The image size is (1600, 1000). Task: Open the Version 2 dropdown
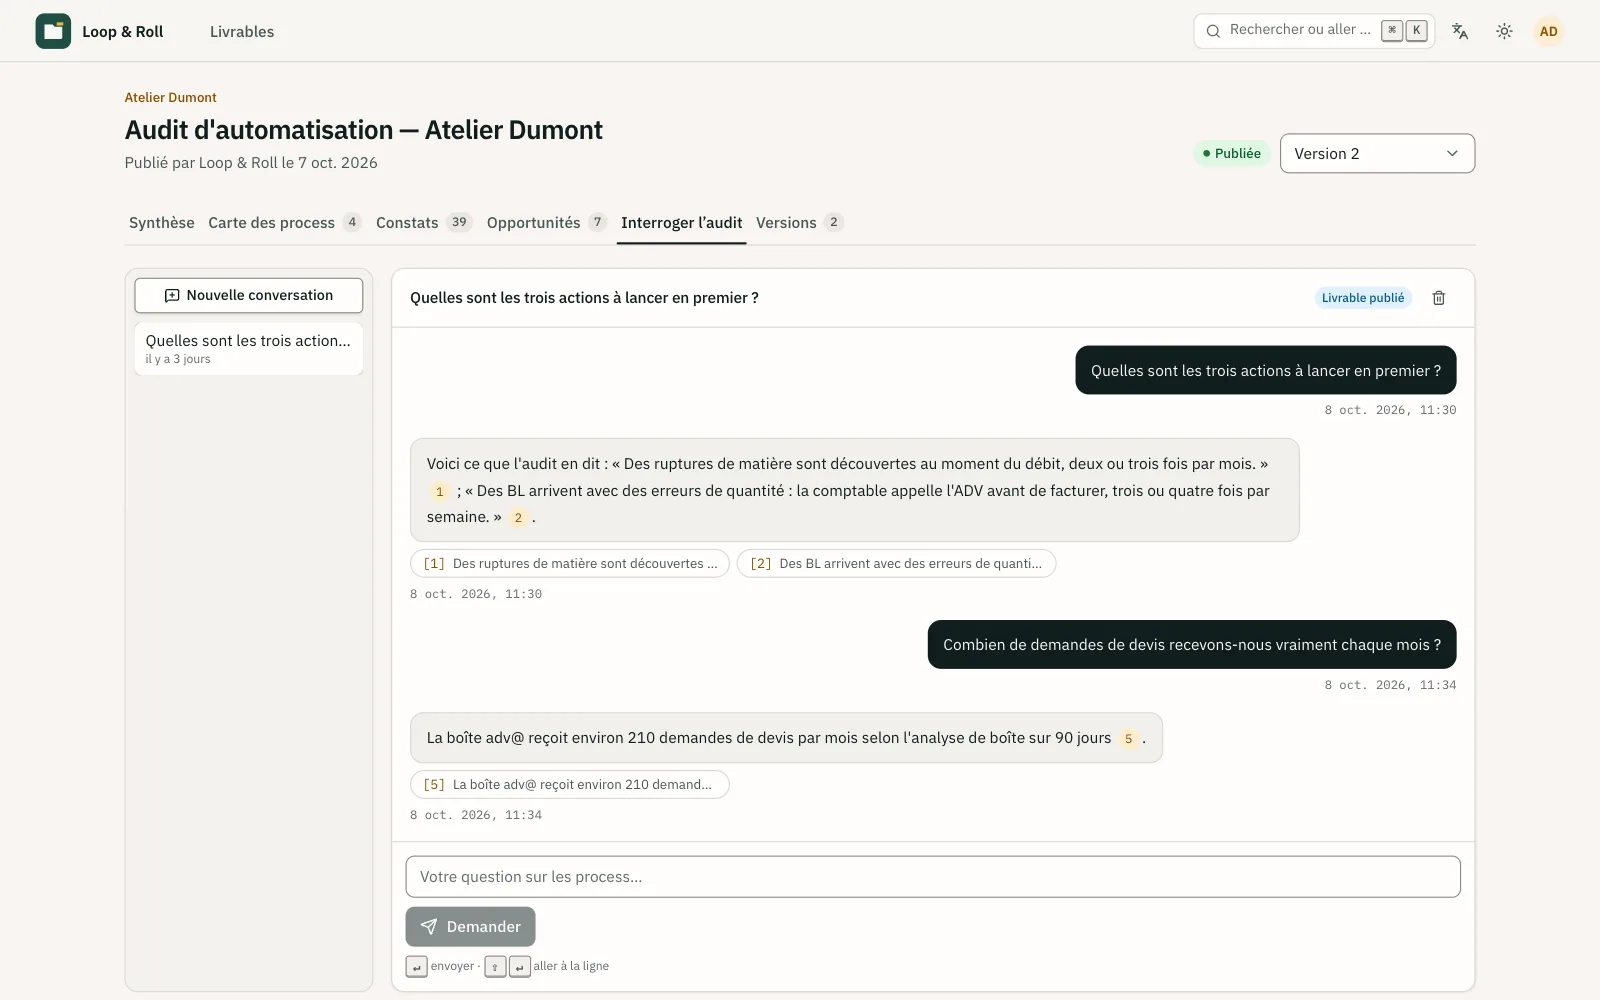(x=1377, y=153)
